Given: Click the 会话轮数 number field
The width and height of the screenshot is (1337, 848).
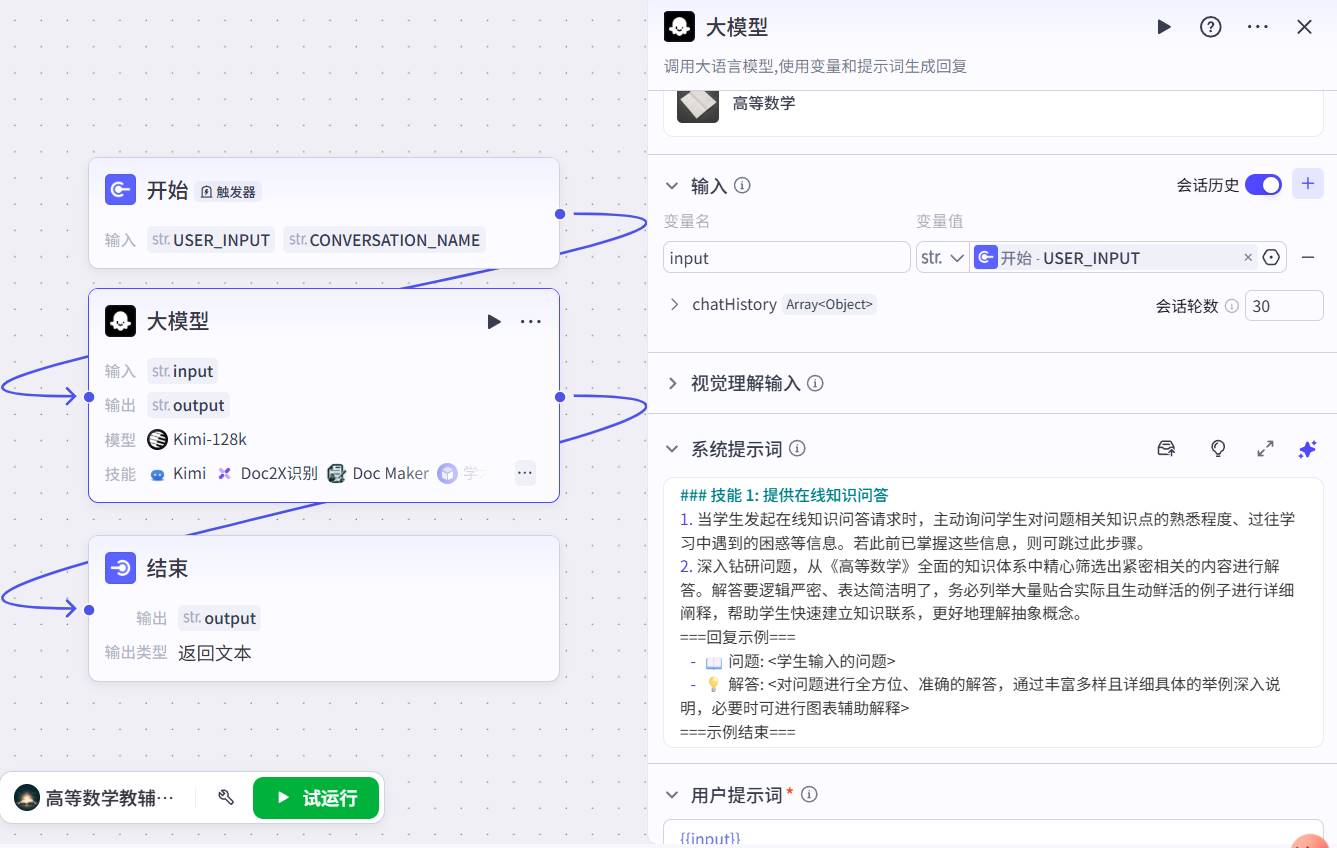Looking at the screenshot, I should 1283,306.
